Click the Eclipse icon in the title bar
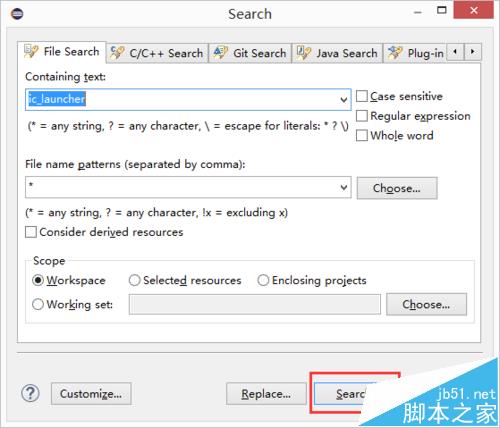 pyautogui.click(x=17, y=14)
